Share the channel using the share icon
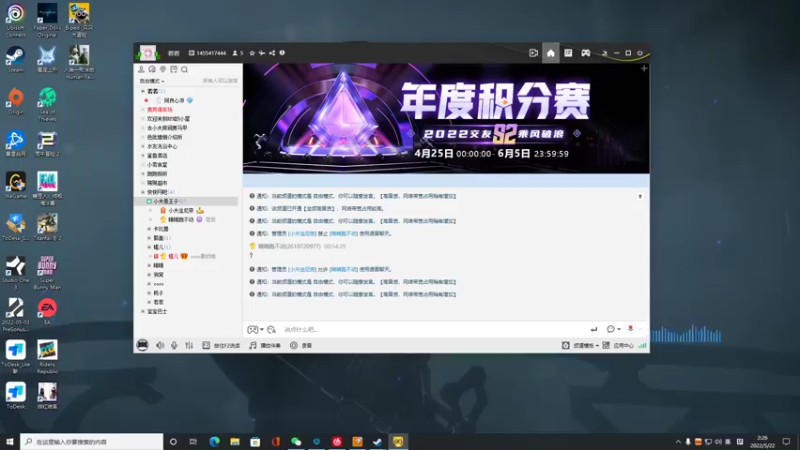The height and width of the screenshot is (450, 800). click(272, 53)
